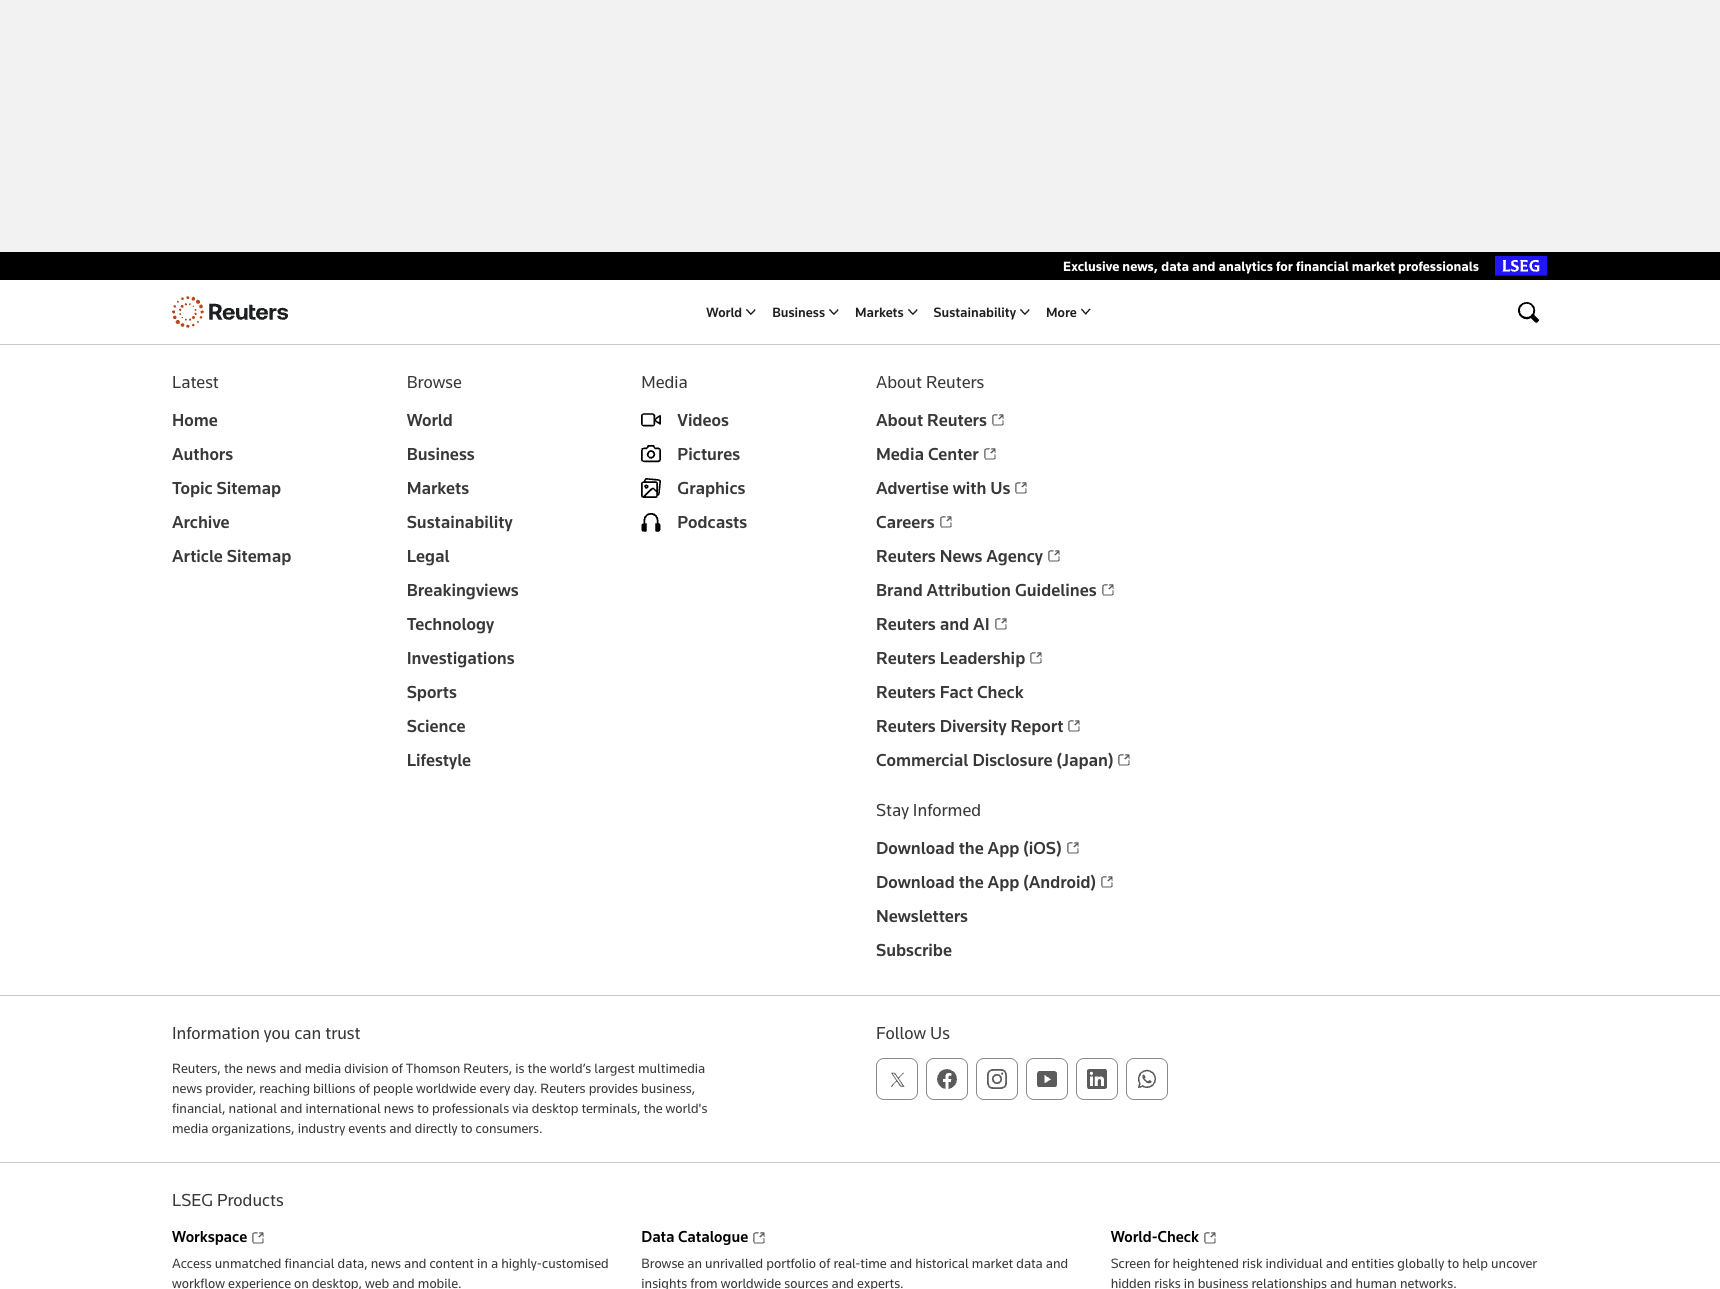Open the Breakingviews link
Image resolution: width=1720 pixels, height=1289 pixels.
click(x=463, y=590)
